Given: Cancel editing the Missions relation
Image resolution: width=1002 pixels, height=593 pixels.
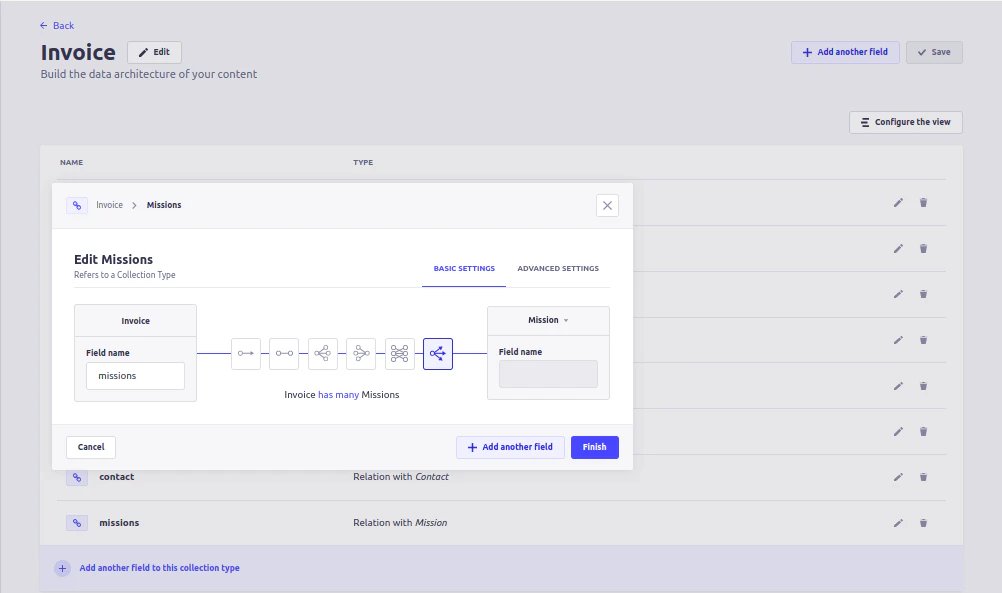Looking at the screenshot, I should coord(90,447).
